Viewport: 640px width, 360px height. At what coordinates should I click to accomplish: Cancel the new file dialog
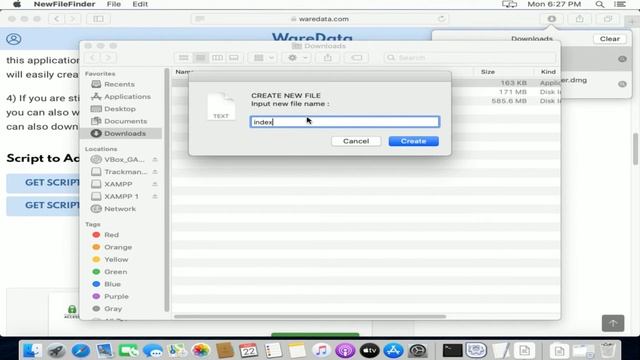tap(356, 141)
